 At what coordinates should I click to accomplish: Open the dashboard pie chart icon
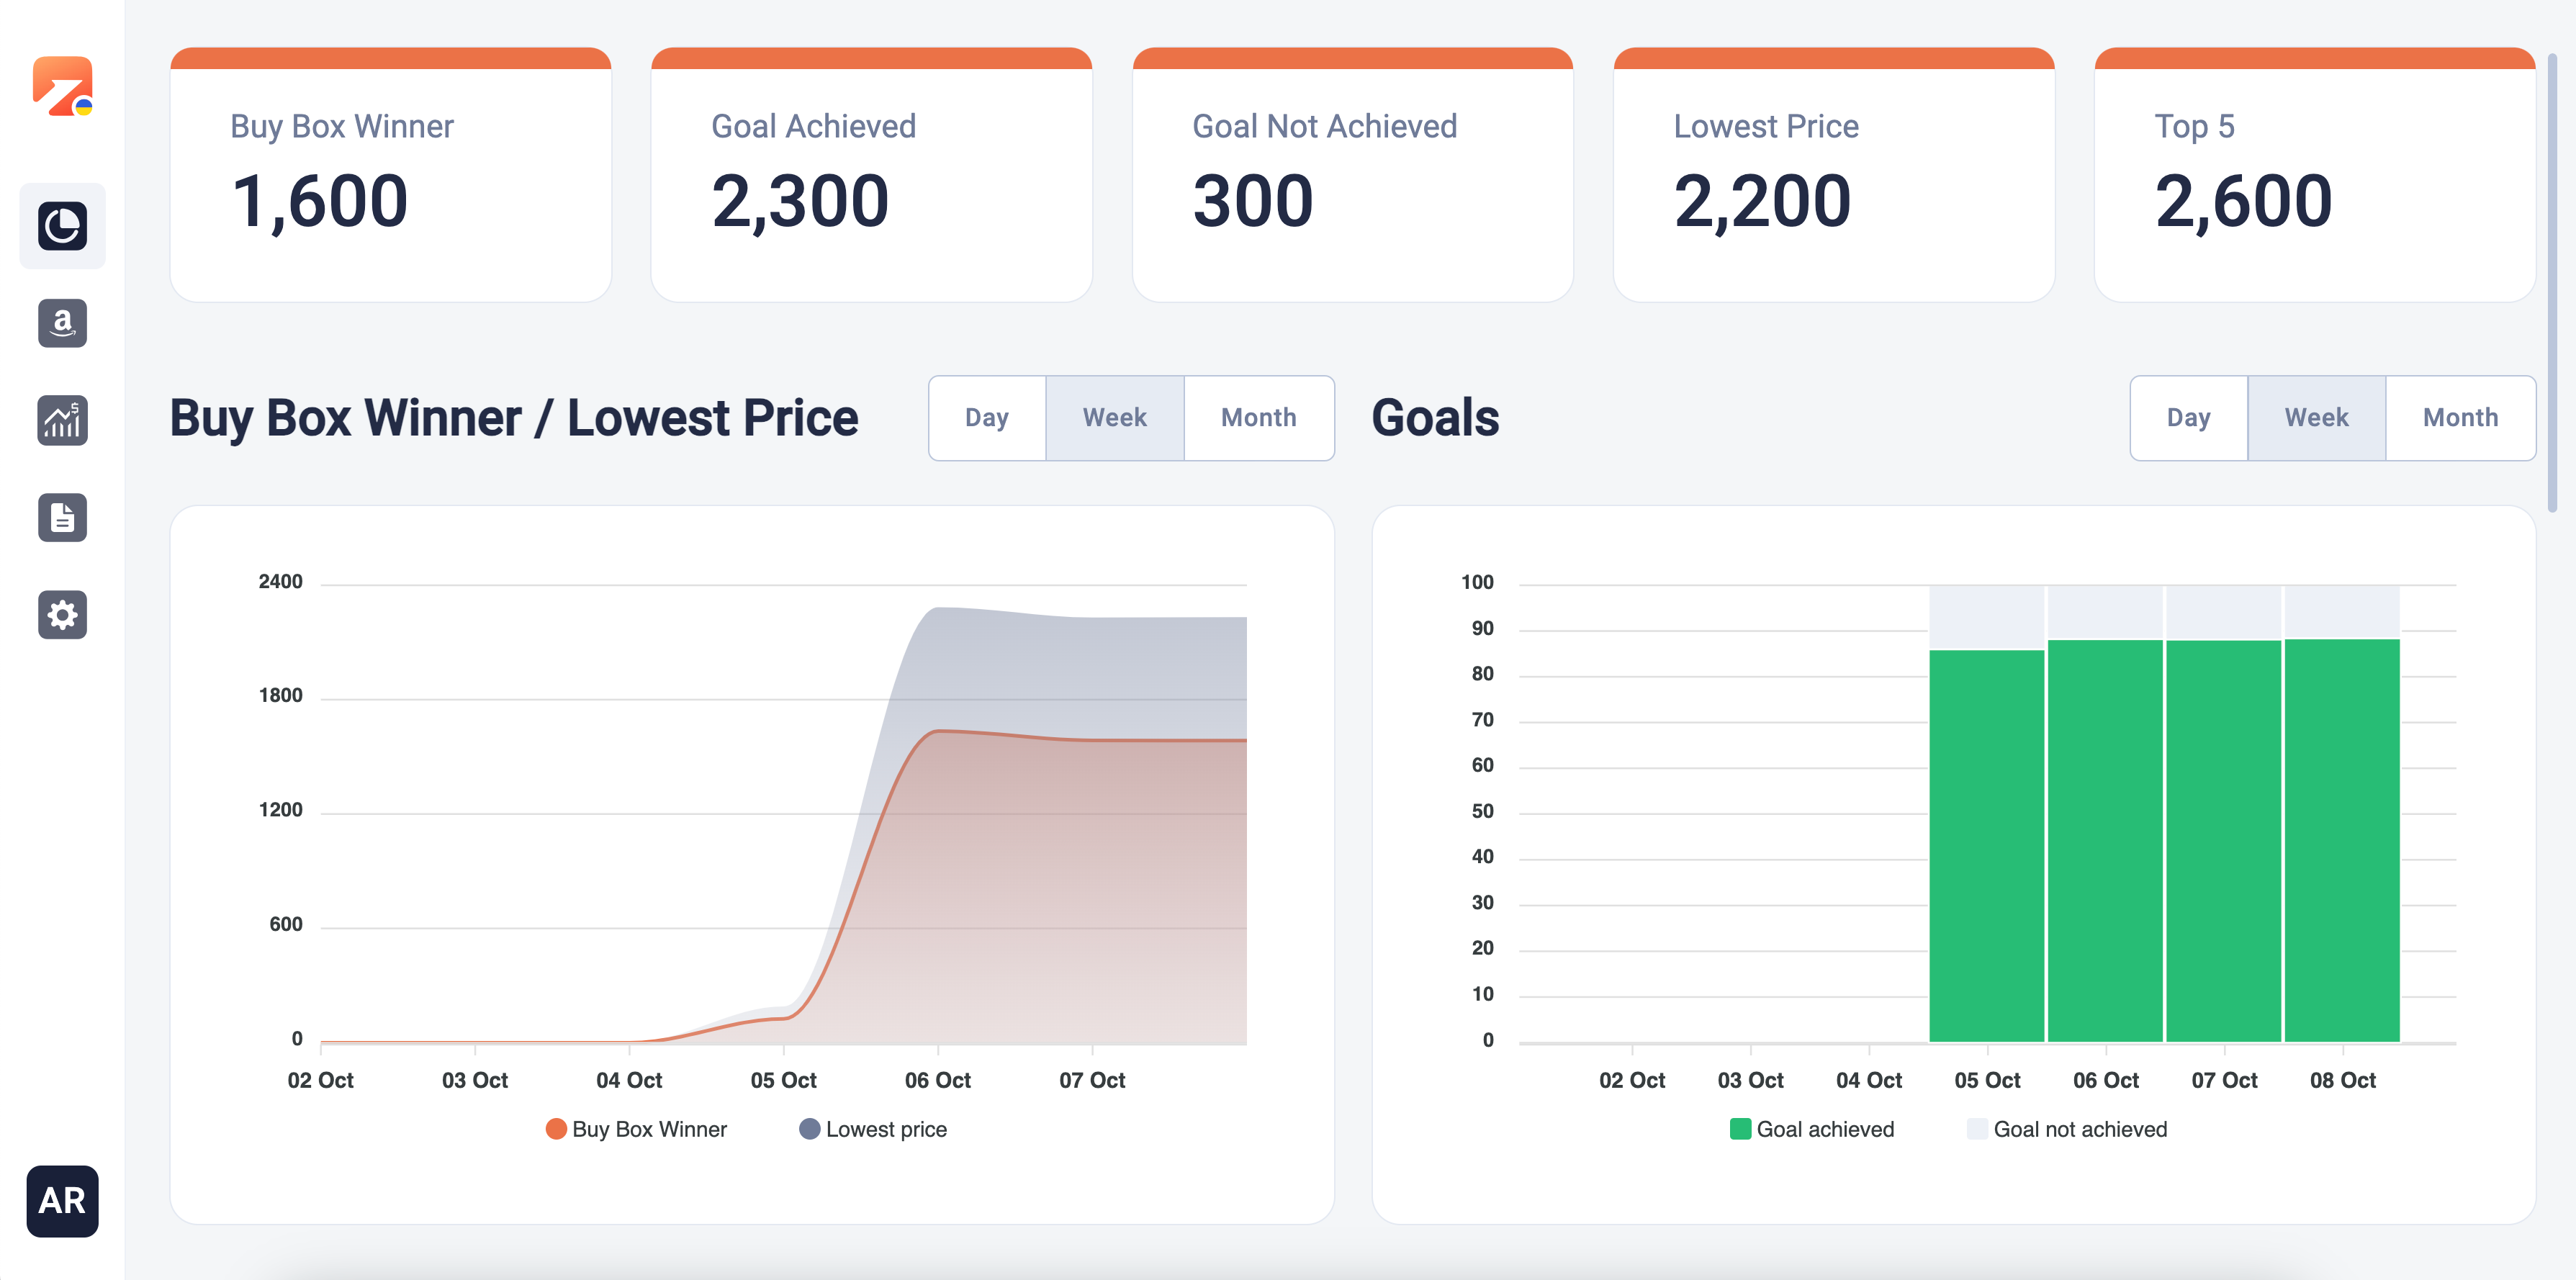tap(62, 226)
